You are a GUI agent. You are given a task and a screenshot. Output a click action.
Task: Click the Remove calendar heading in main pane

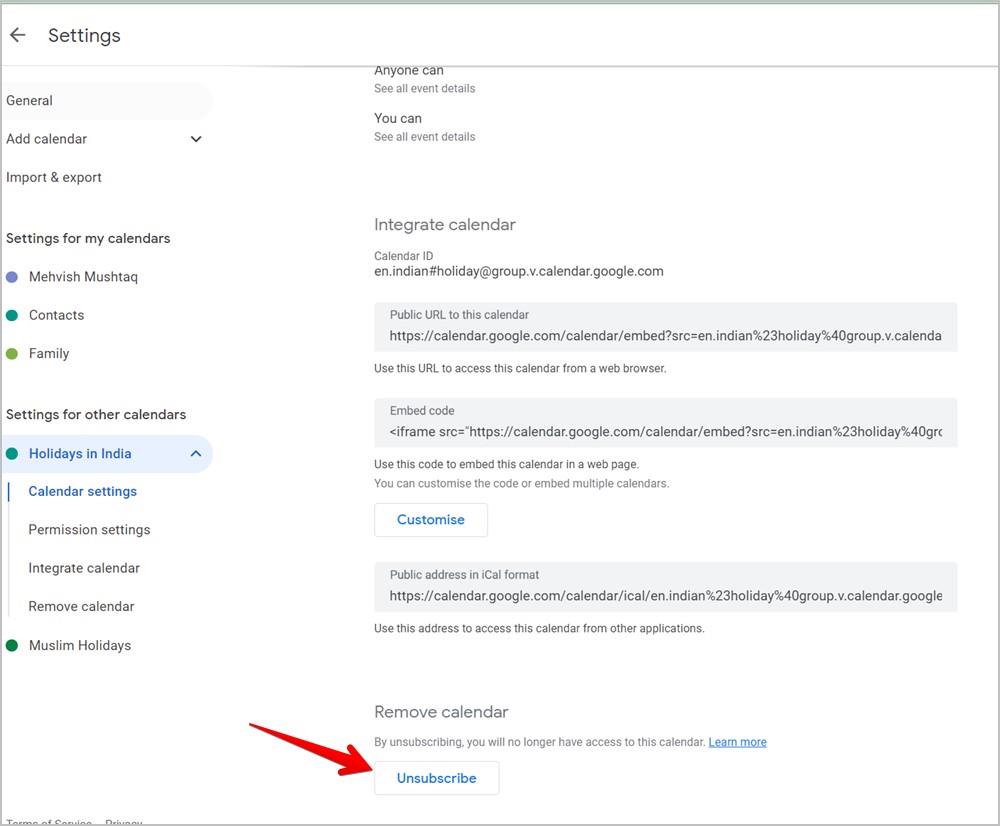click(441, 712)
